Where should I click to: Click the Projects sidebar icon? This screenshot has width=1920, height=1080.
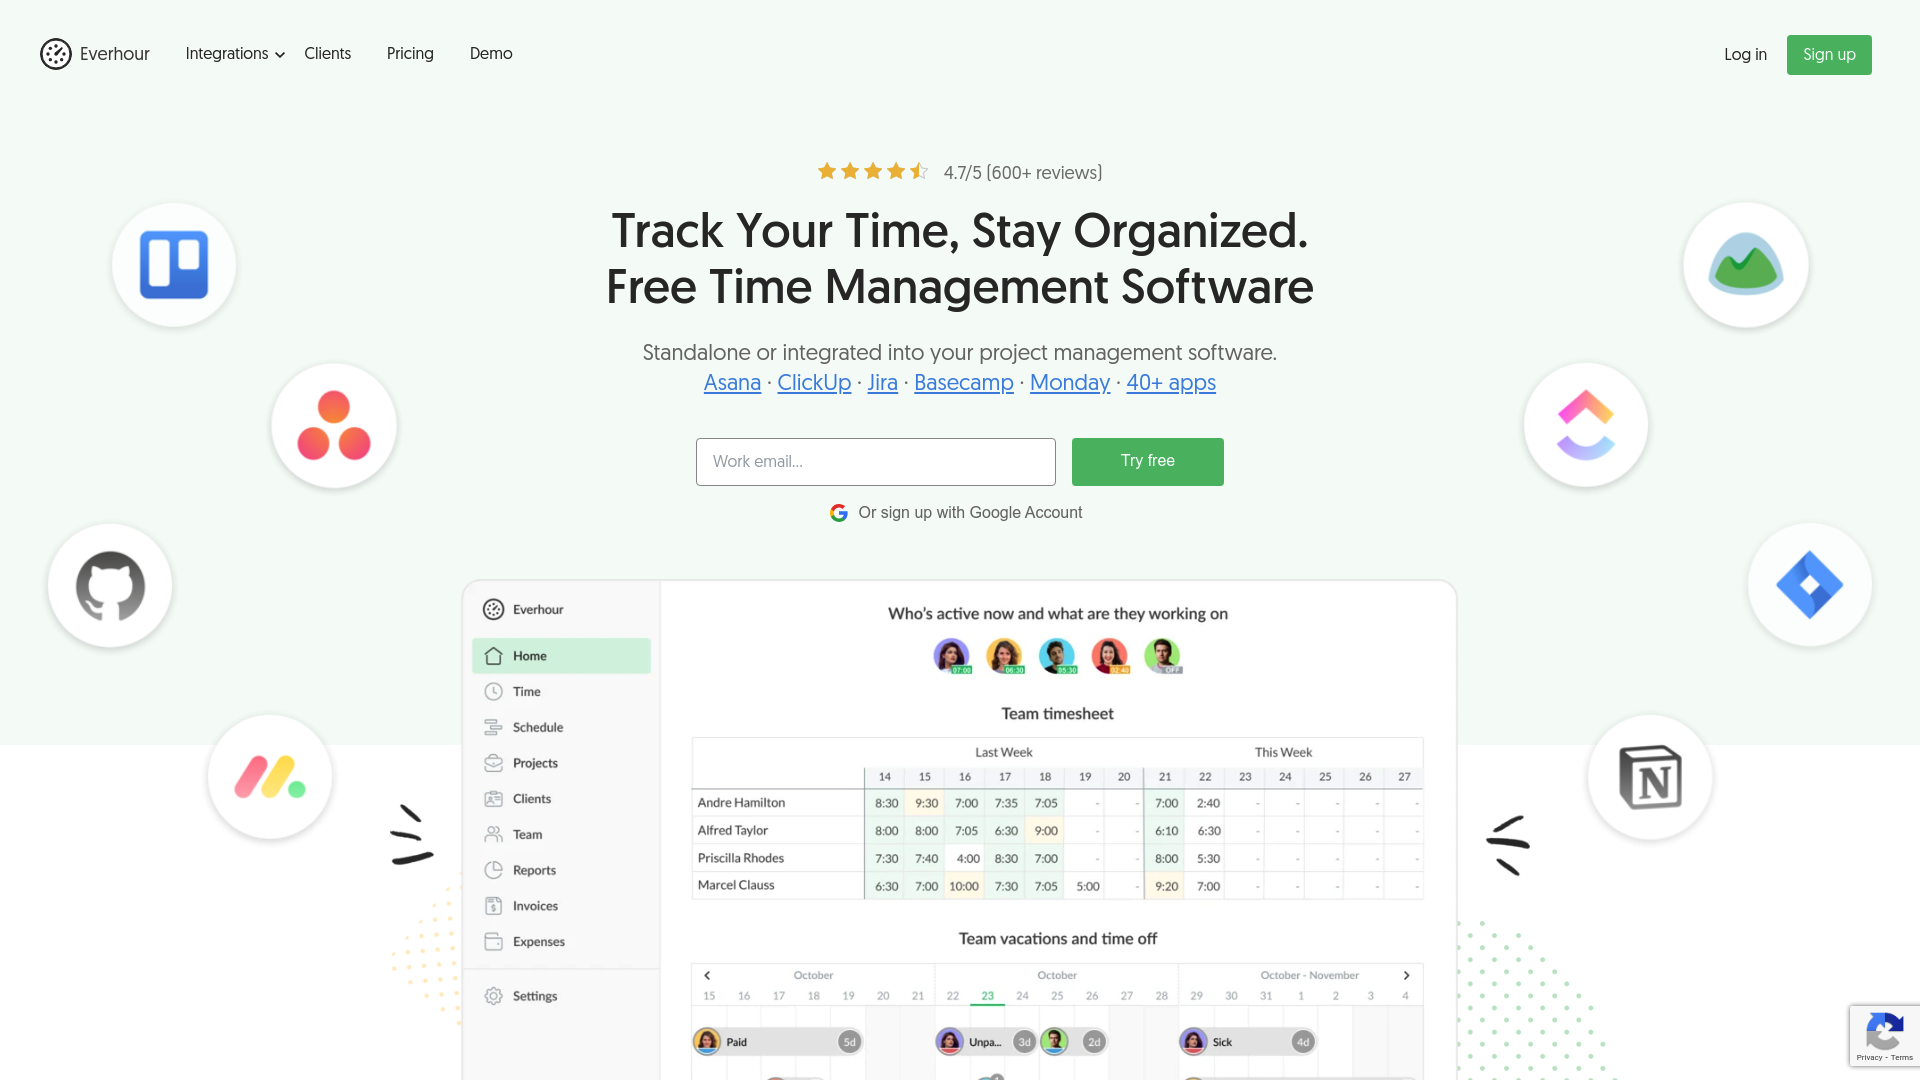[x=495, y=762]
